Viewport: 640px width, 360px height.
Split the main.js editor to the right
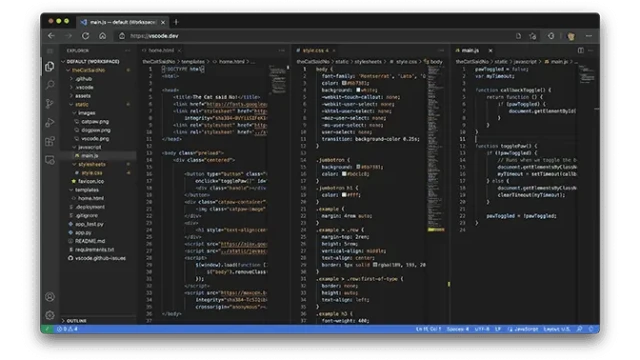click(580, 51)
